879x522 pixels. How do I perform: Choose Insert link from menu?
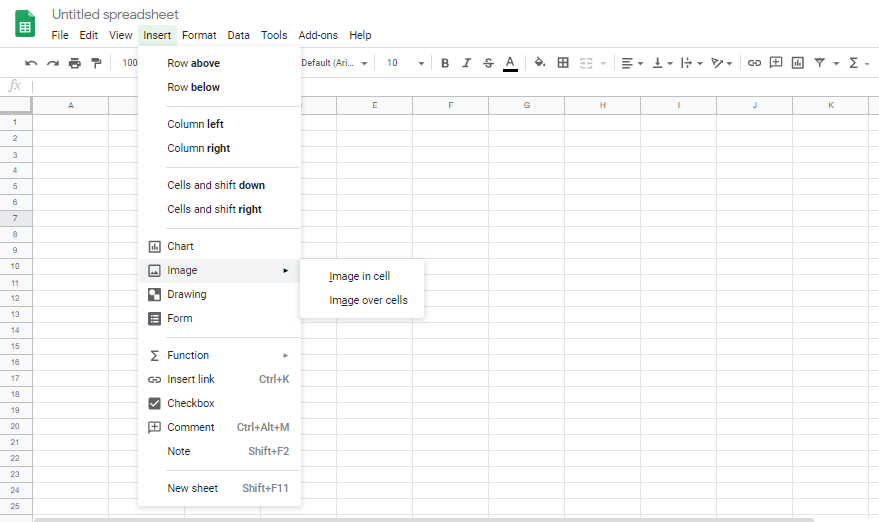click(219, 380)
